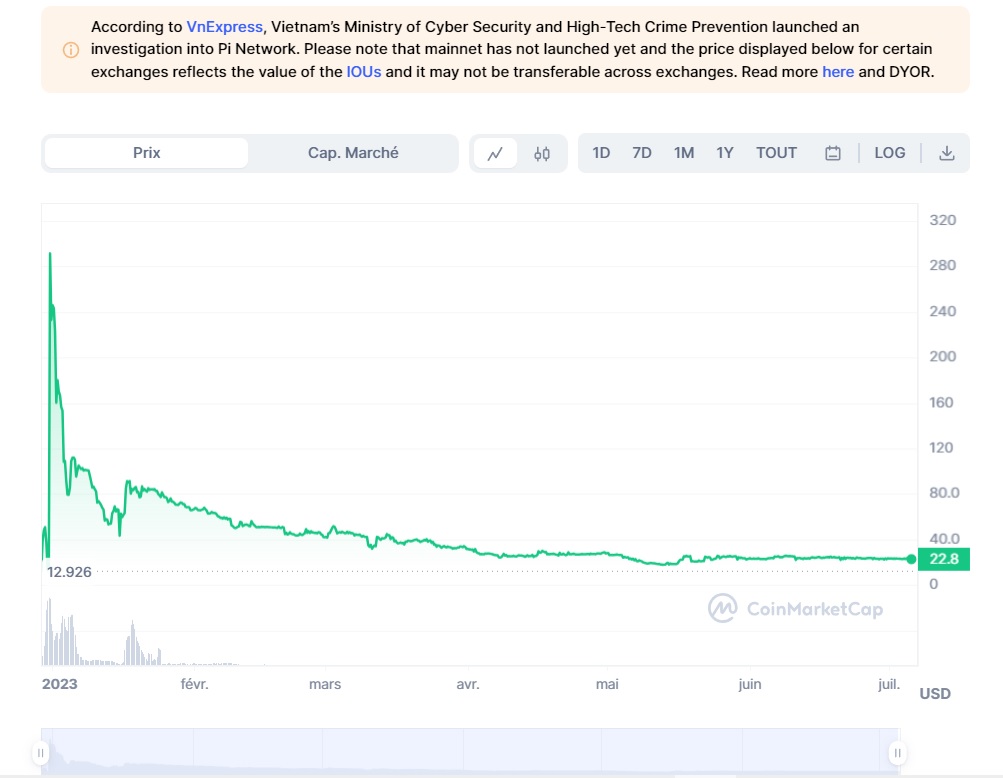
Task: Click the 2023 label on the time axis
Action: click(x=59, y=685)
